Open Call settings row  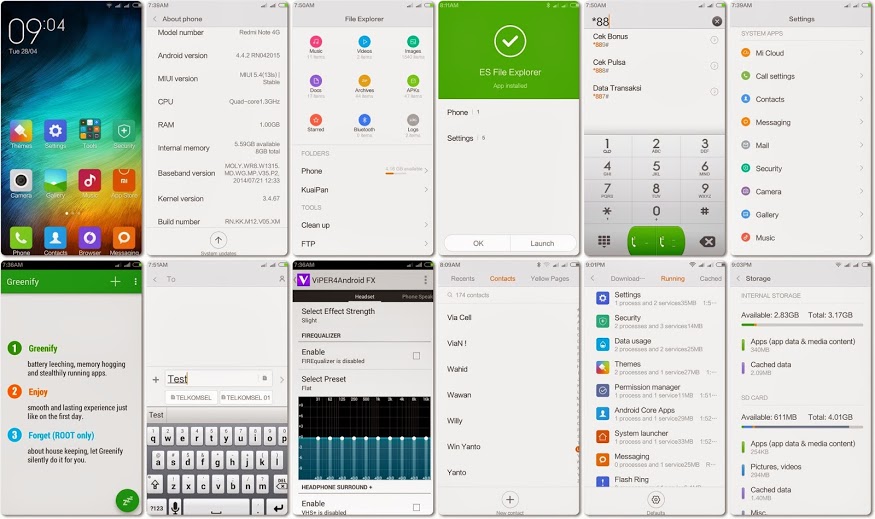[801, 76]
